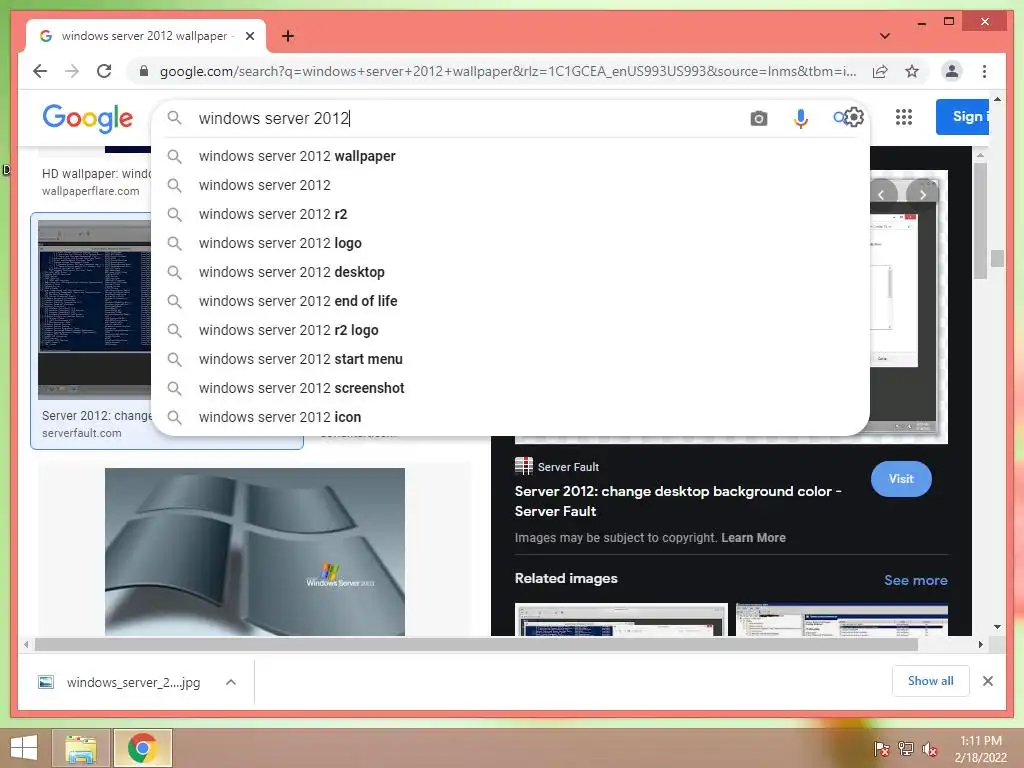Viewport: 1024px width, 768px height.
Task: Reload the page with the refresh icon
Action: click(104, 71)
